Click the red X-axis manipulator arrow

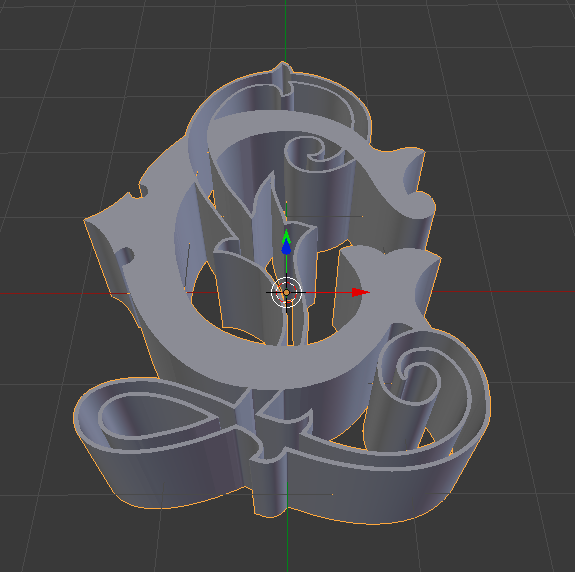pos(360,292)
